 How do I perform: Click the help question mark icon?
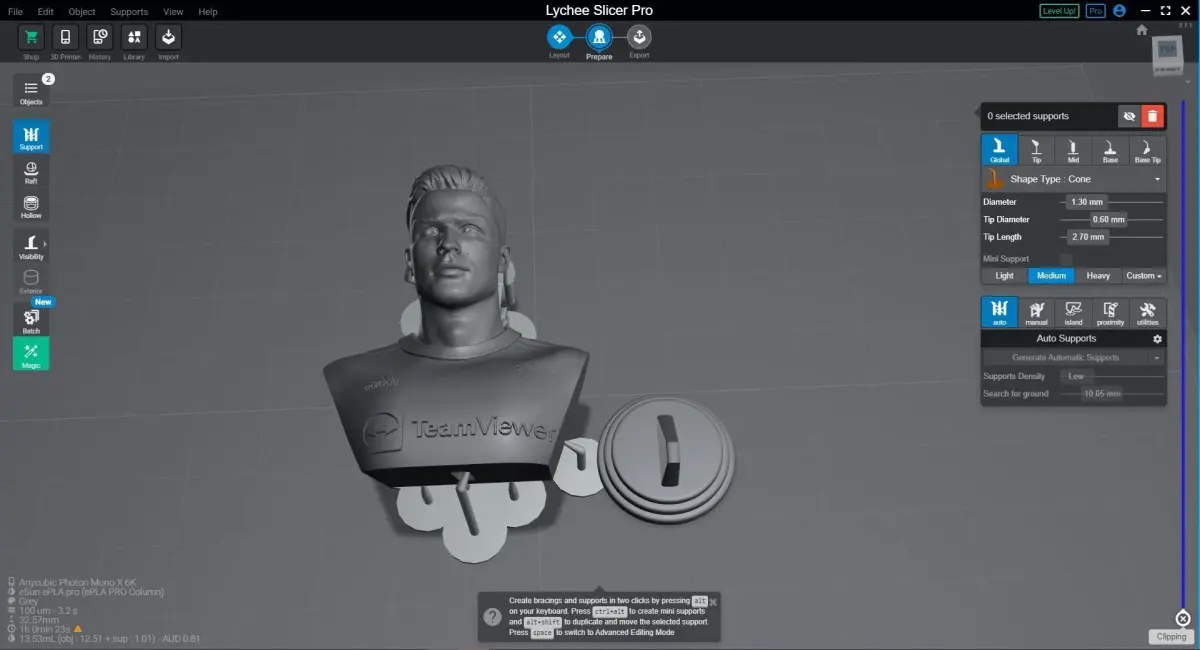tap(492, 617)
